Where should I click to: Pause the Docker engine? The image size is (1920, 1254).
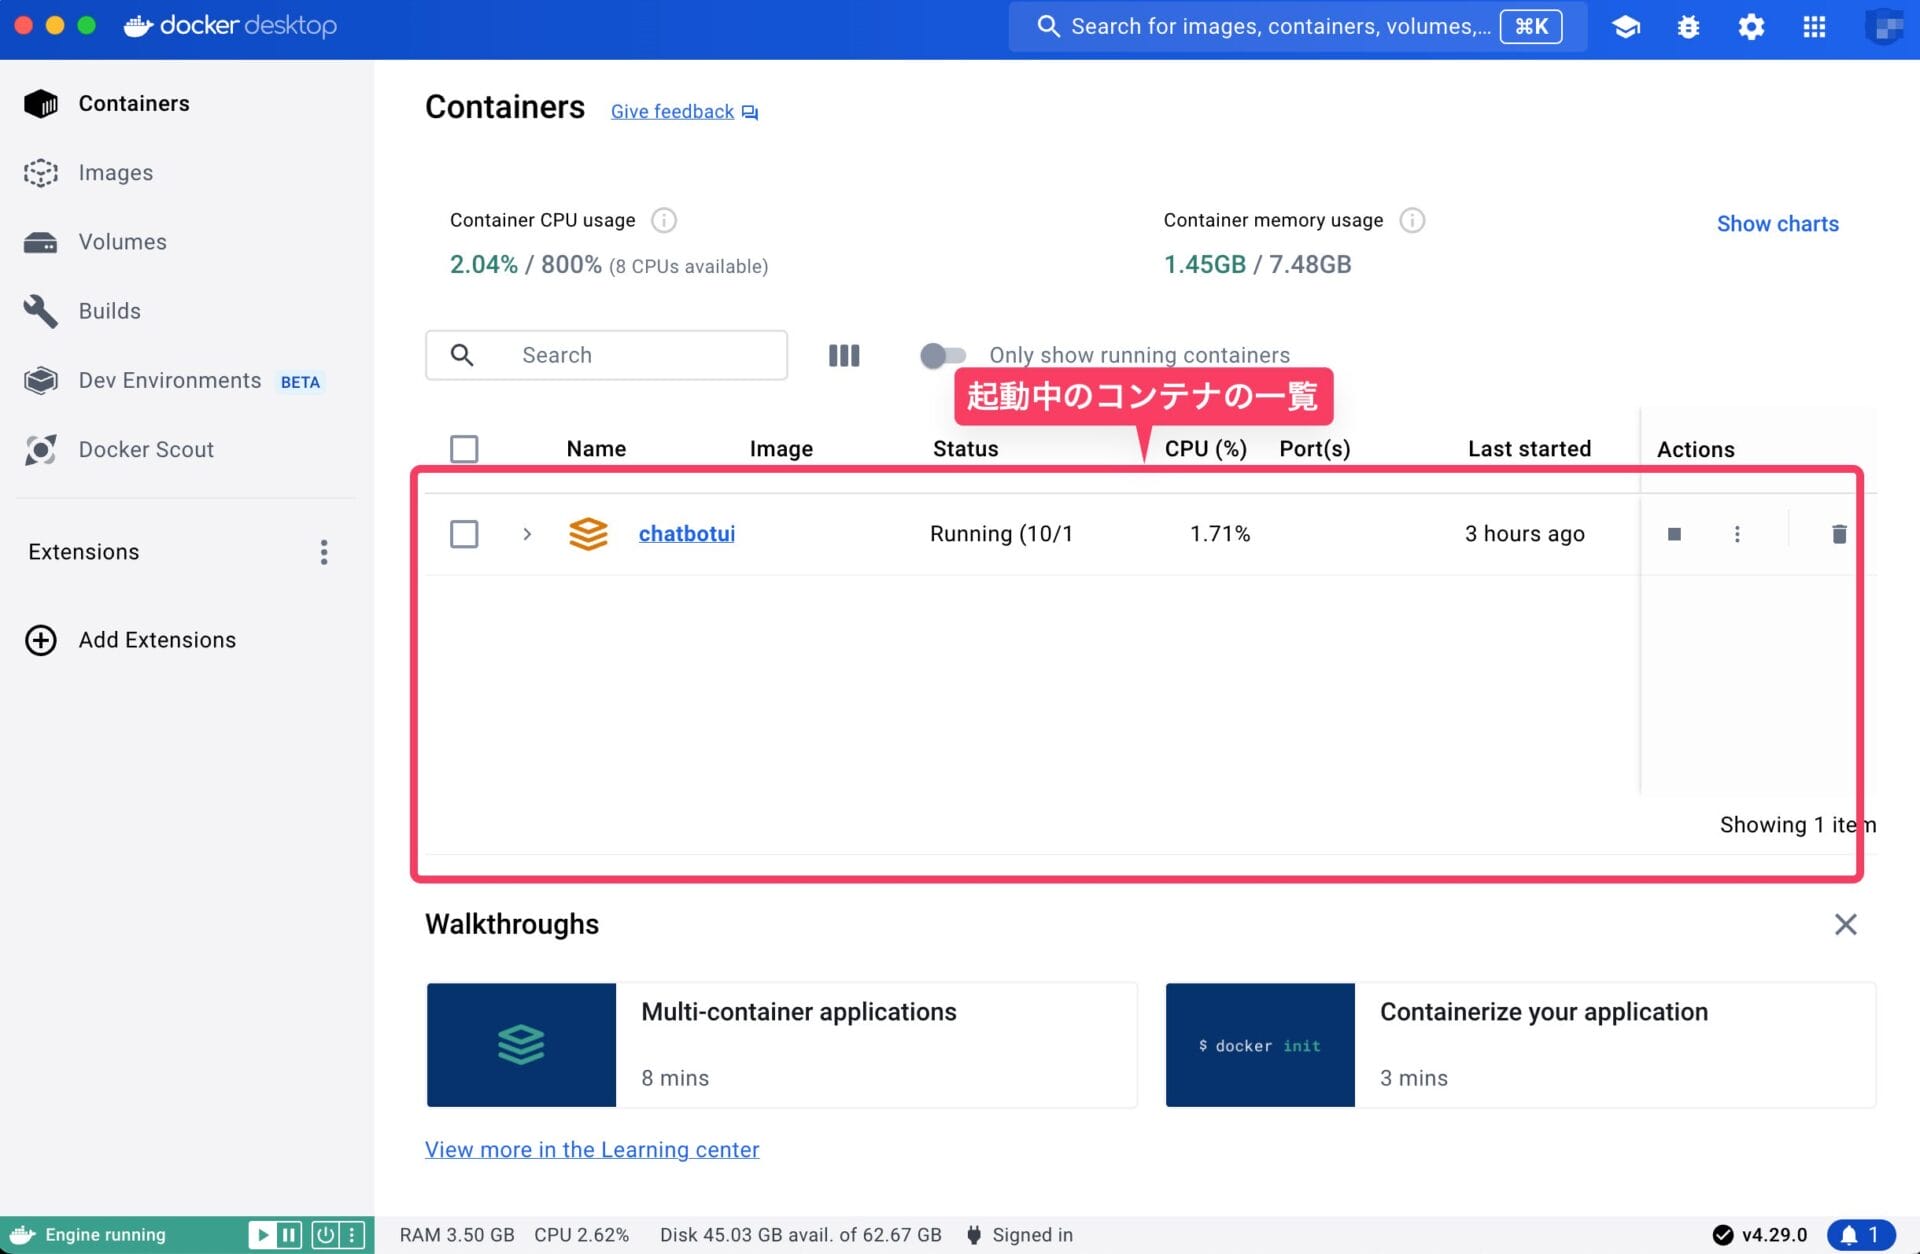pos(289,1234)
